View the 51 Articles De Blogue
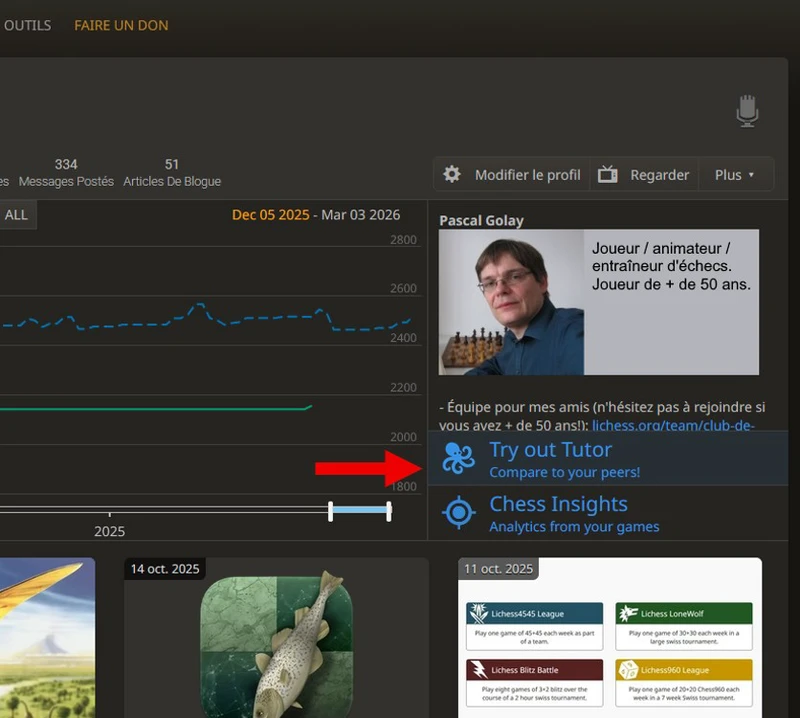Screen dimensions: 800x718 click(172, 172)
